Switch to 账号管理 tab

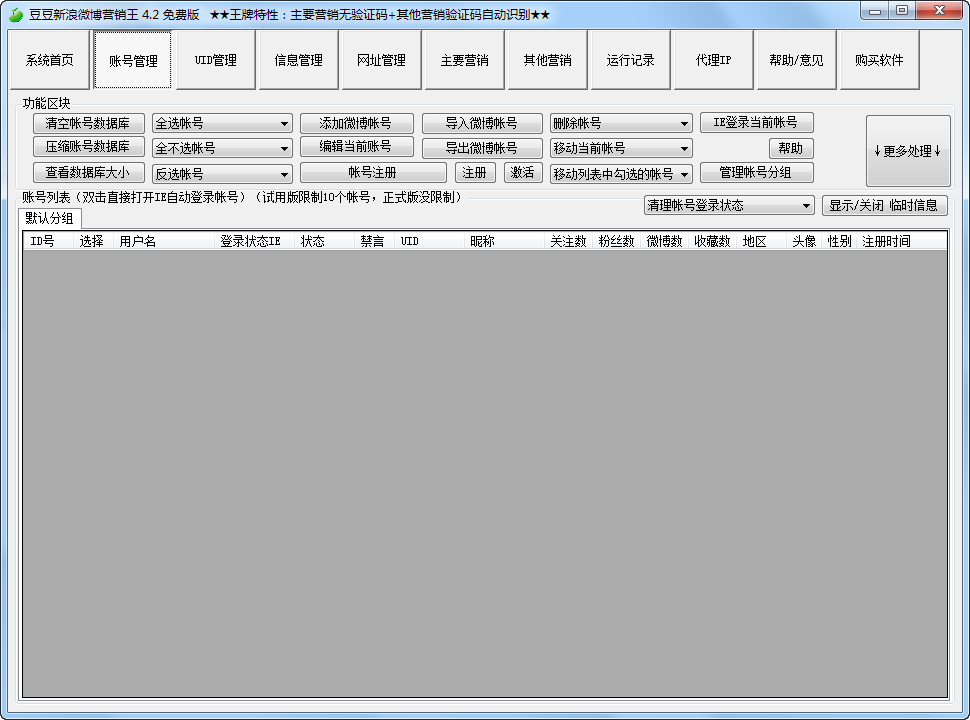coord(132,60)
